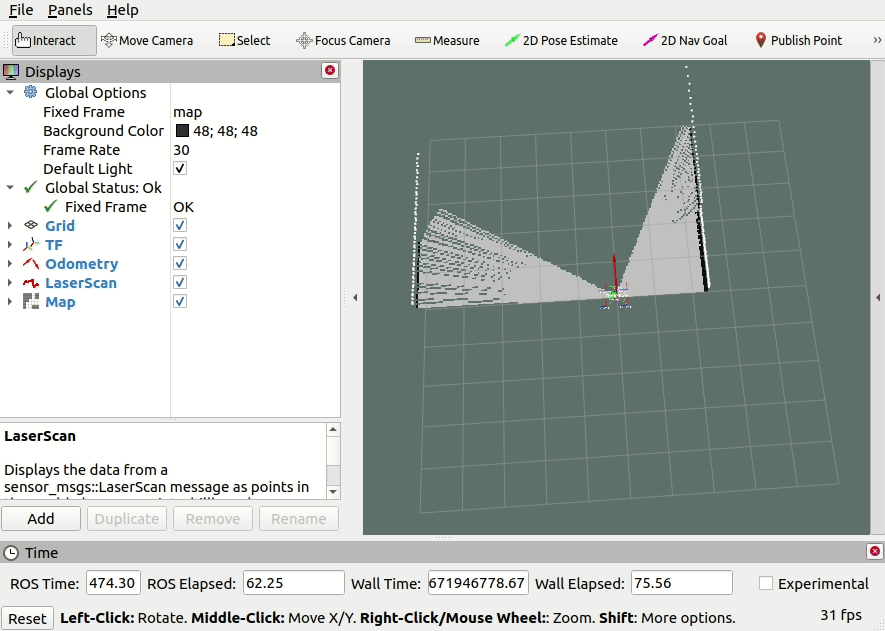Toggle the Grid display checkbox
Image resolution: width=885 pixels, height=631 pixels.
click(180, 225)
